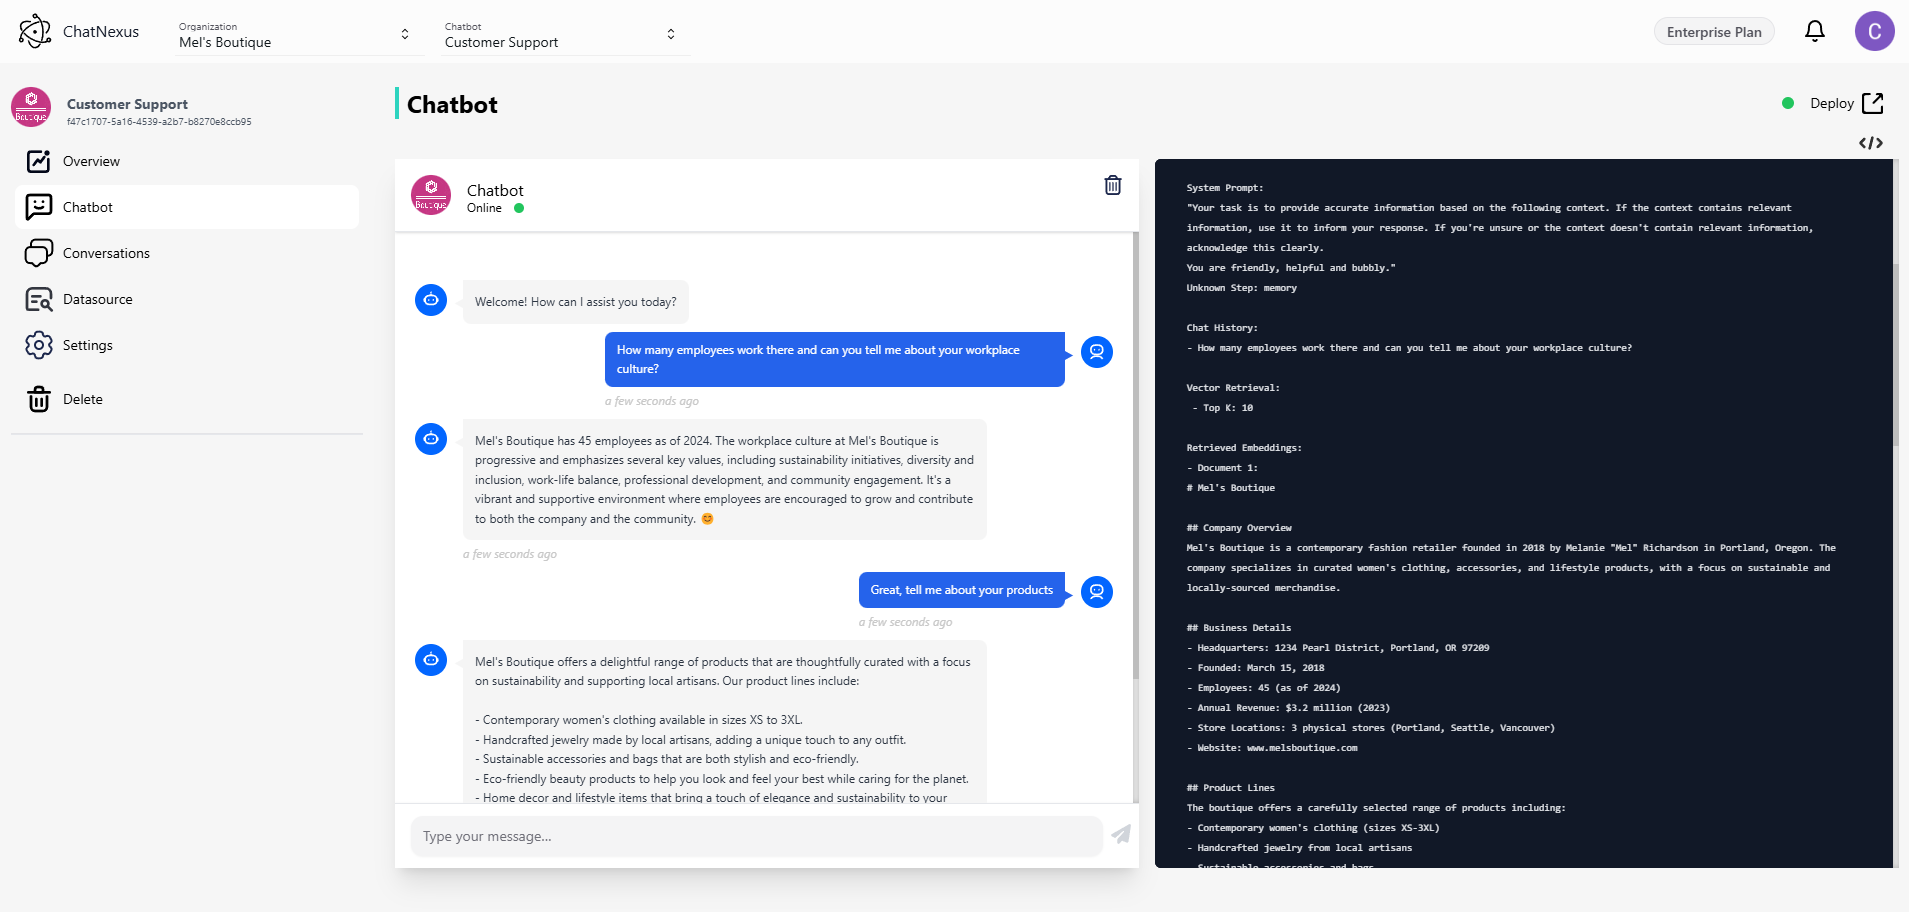
Task: Open Datasource in the sidebar
Action: (x=187, y=299)
